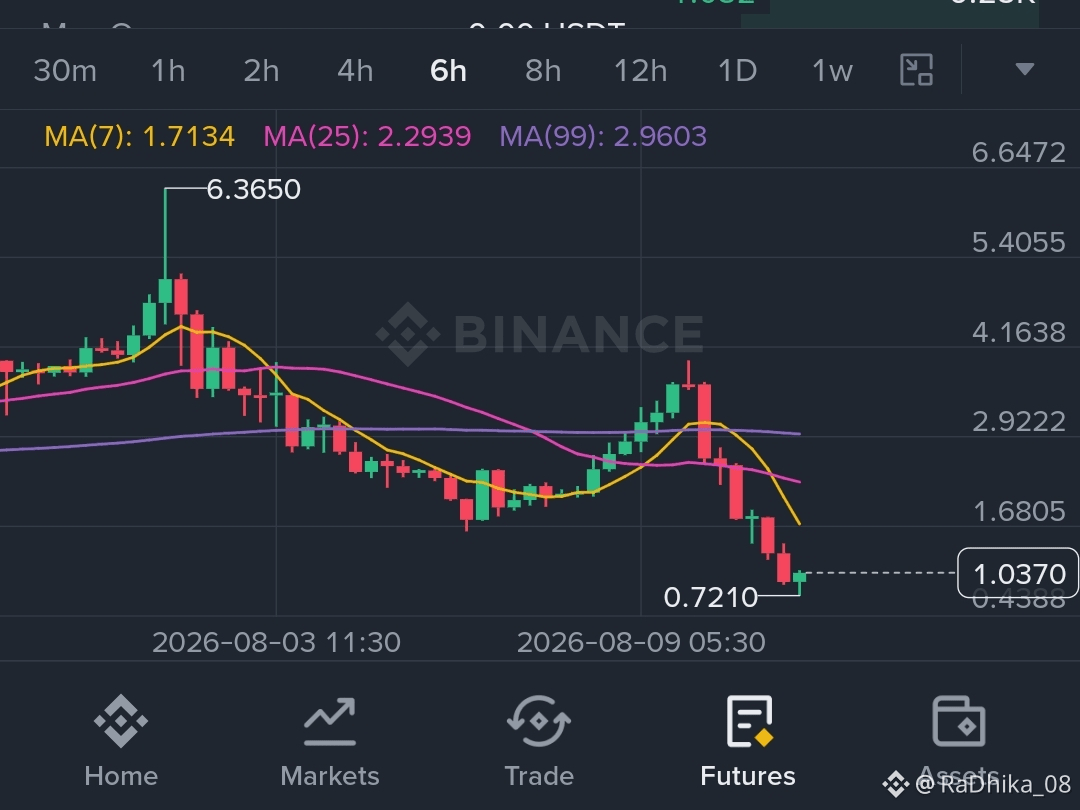Viewport: 1080px width, 810px height.
Task: Tap the current price tag 1.0370
Action: [1018, 573]
